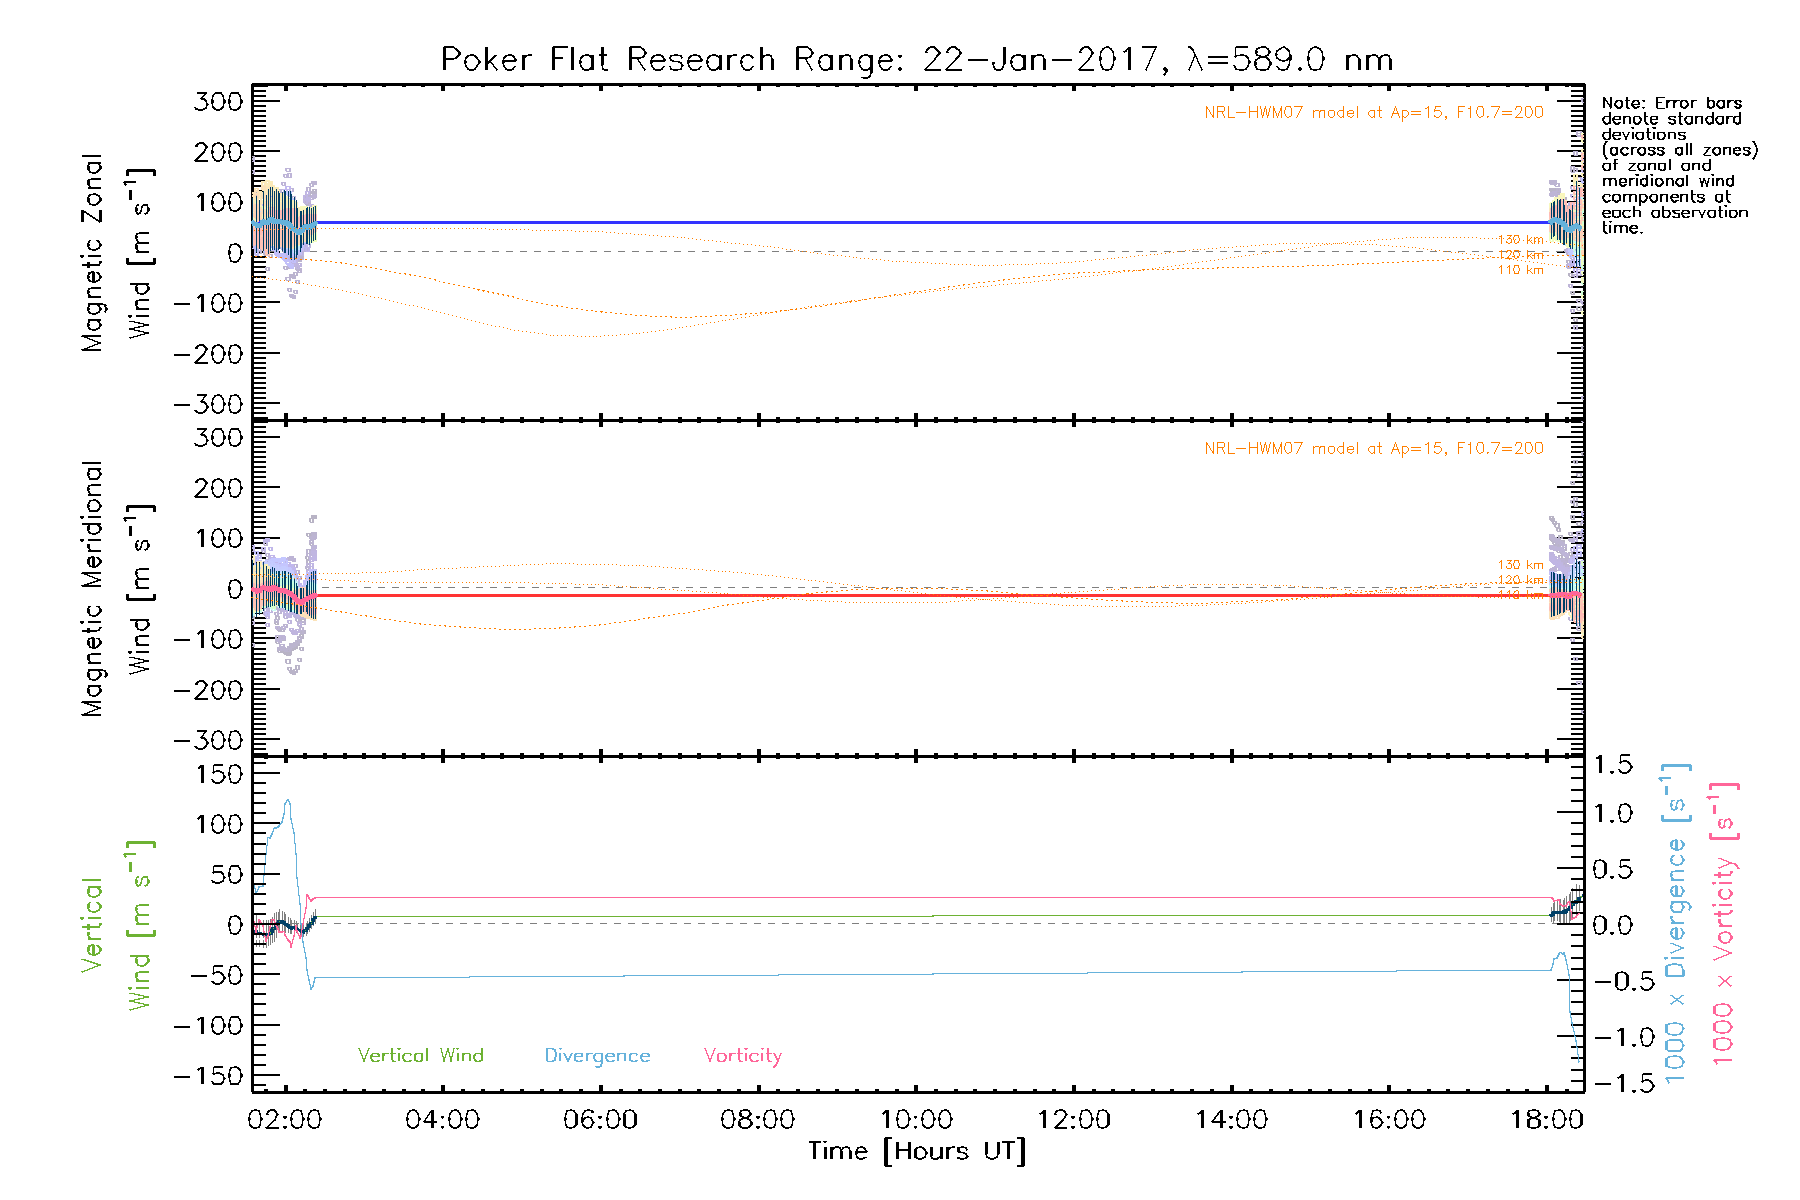1800x1200 pixels.
Task: Click the '12:00' time tick label
Action: point(1074,1120)
